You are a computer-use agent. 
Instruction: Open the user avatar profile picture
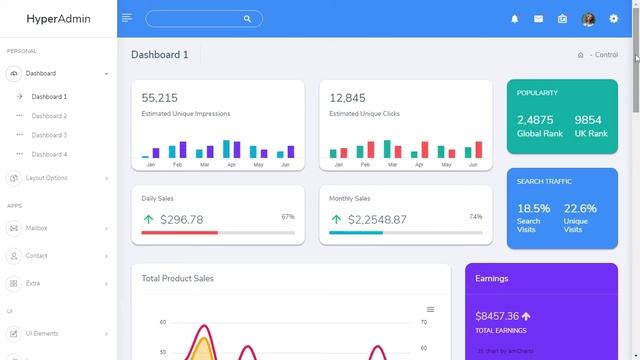point(588,19)
